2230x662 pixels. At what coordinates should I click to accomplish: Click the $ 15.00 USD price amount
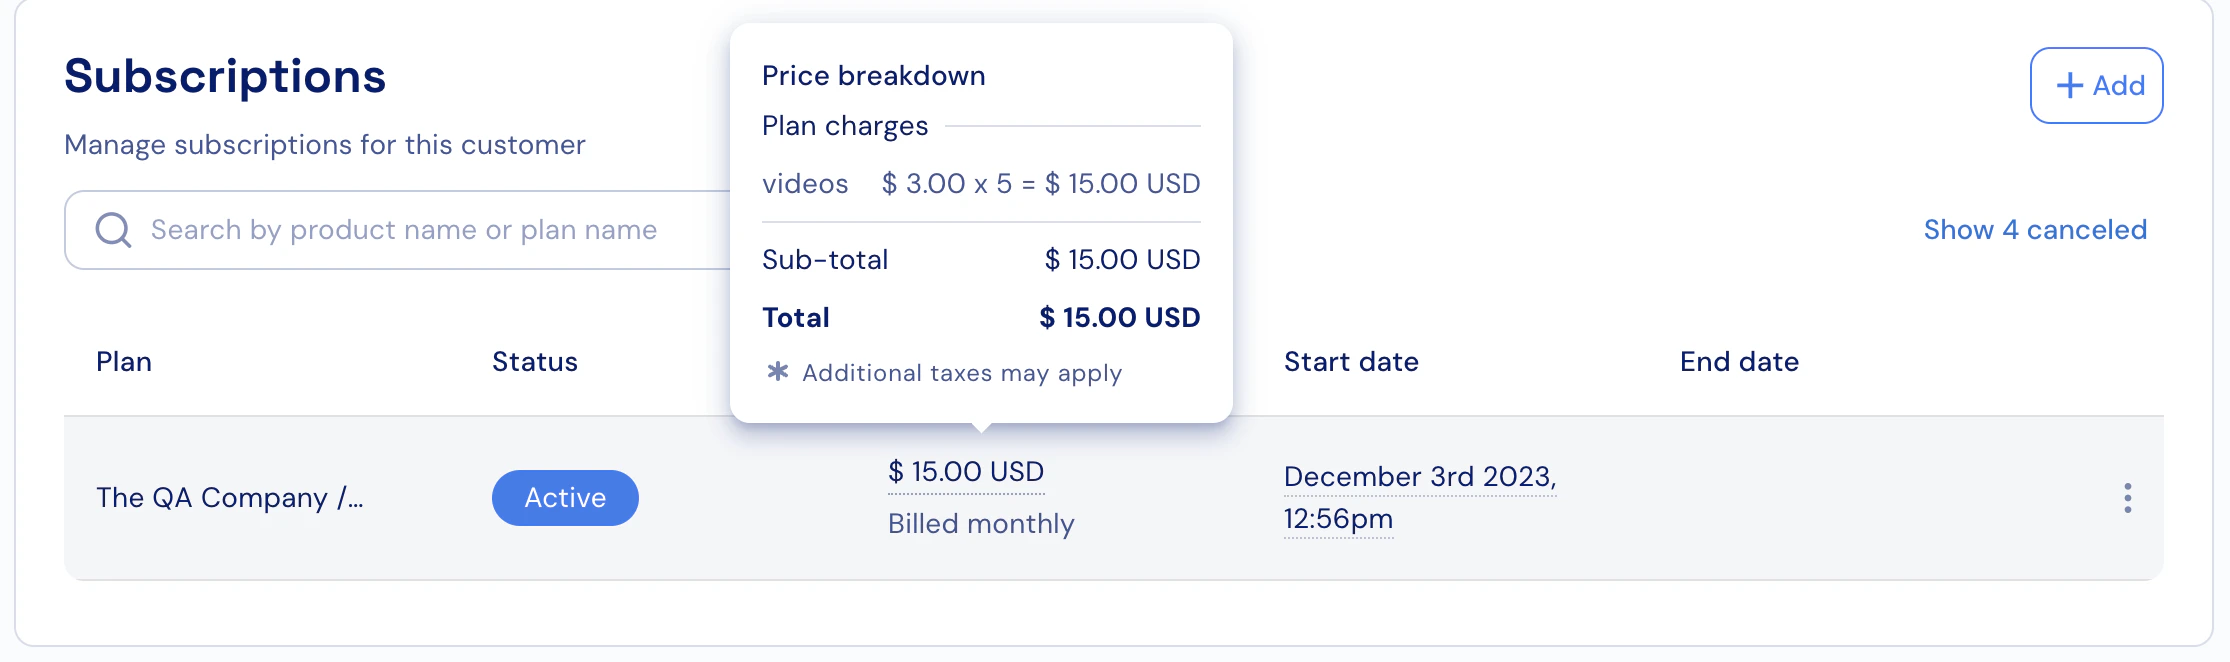click(966, 472)
